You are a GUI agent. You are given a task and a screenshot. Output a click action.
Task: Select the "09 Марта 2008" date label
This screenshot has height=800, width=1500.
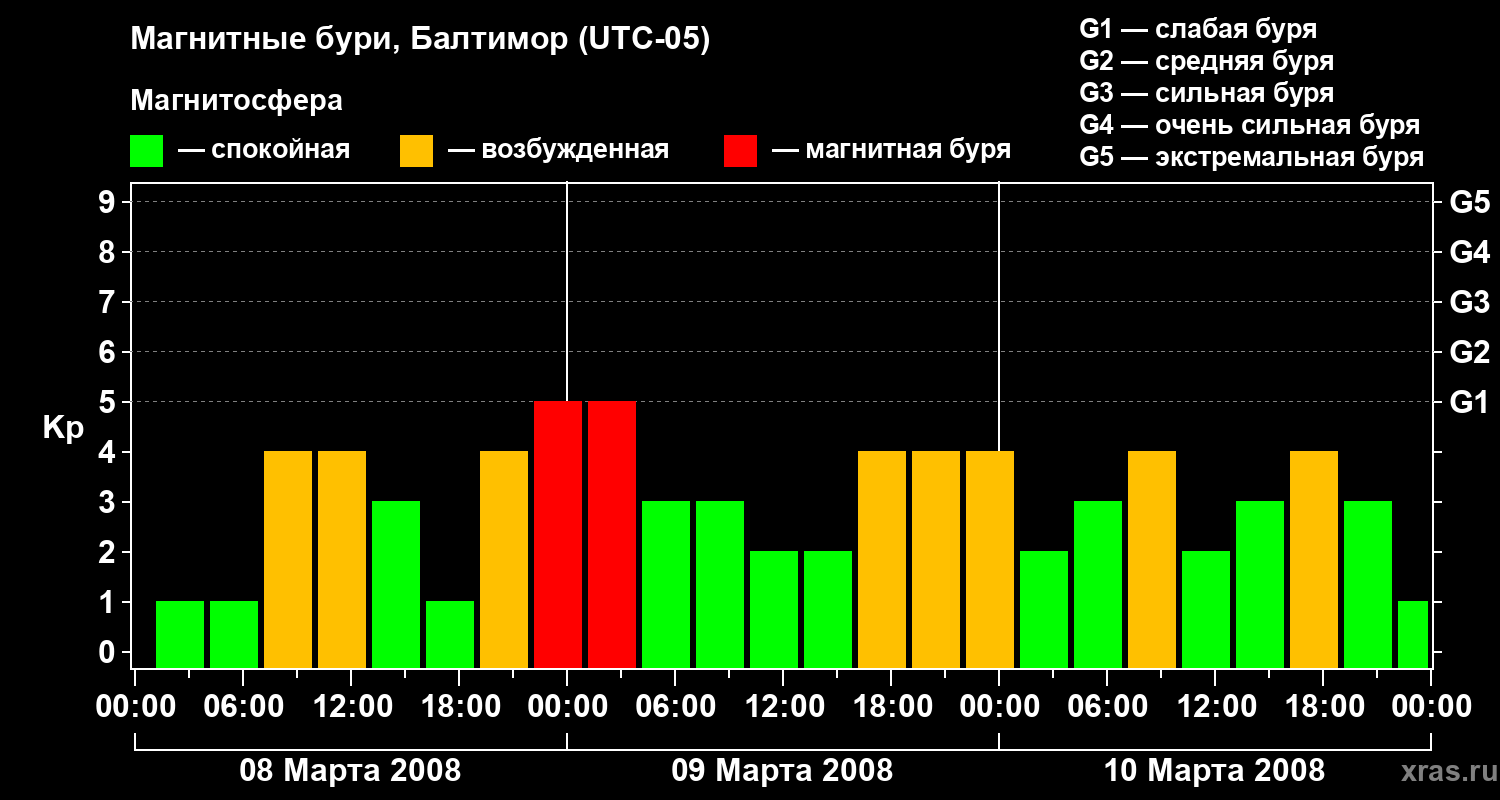pos(782,771)
